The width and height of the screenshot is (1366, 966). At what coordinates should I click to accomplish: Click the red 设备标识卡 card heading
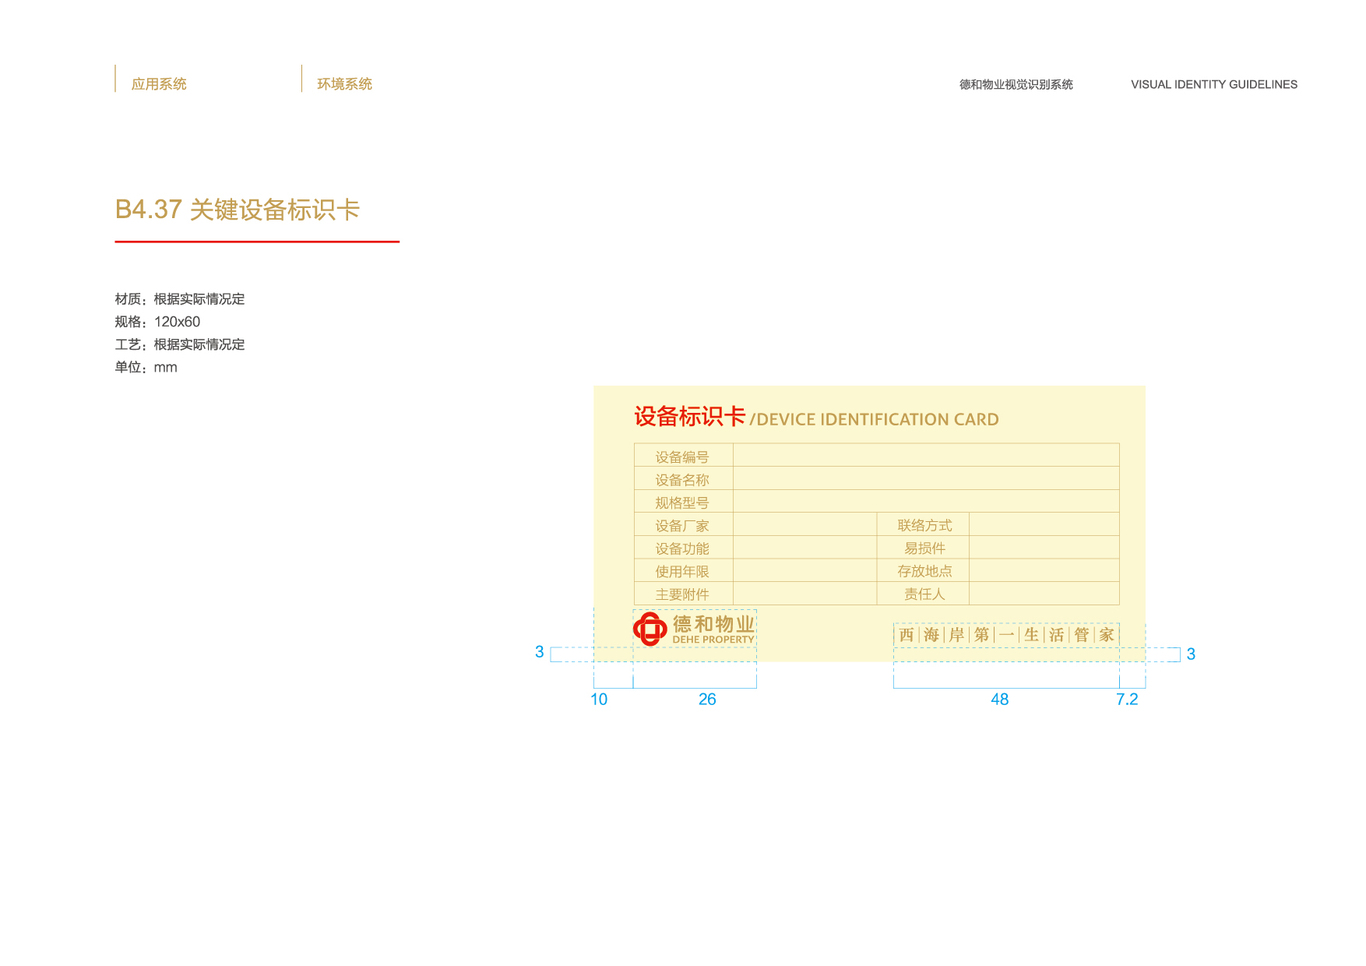(x=690, y=416)
